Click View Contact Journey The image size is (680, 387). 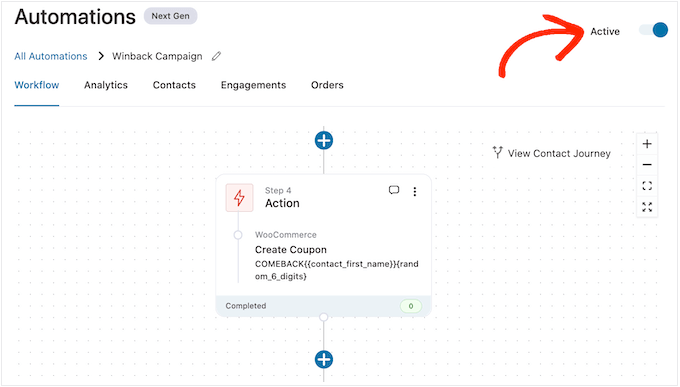pos(552,153)
